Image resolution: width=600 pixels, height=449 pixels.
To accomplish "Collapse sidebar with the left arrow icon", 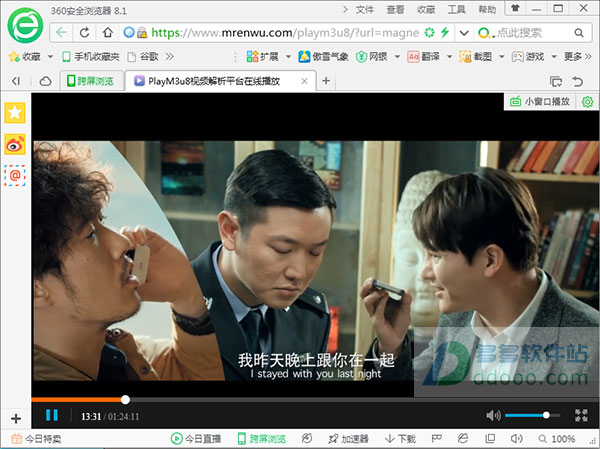I will pyautogui.click(x=16, y=81).
